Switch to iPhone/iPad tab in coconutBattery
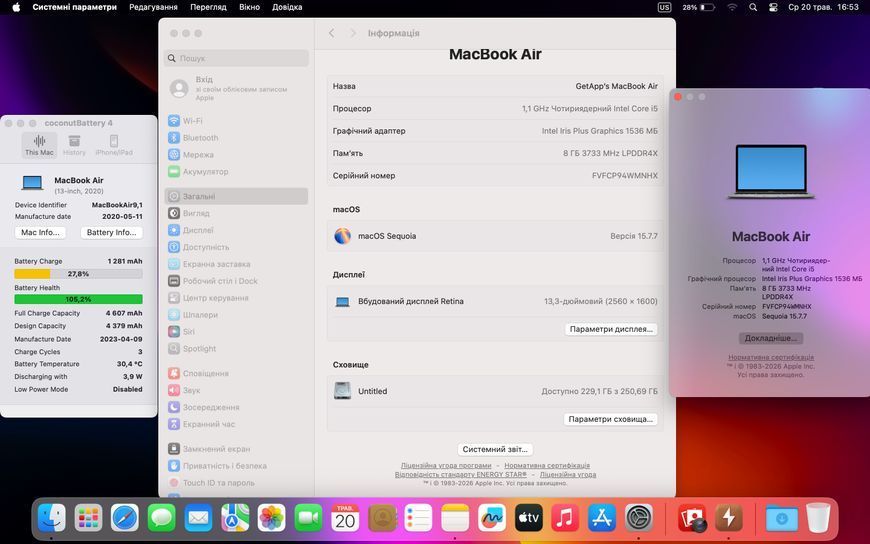Screen dimensions: 870x544 pos(114,145)
